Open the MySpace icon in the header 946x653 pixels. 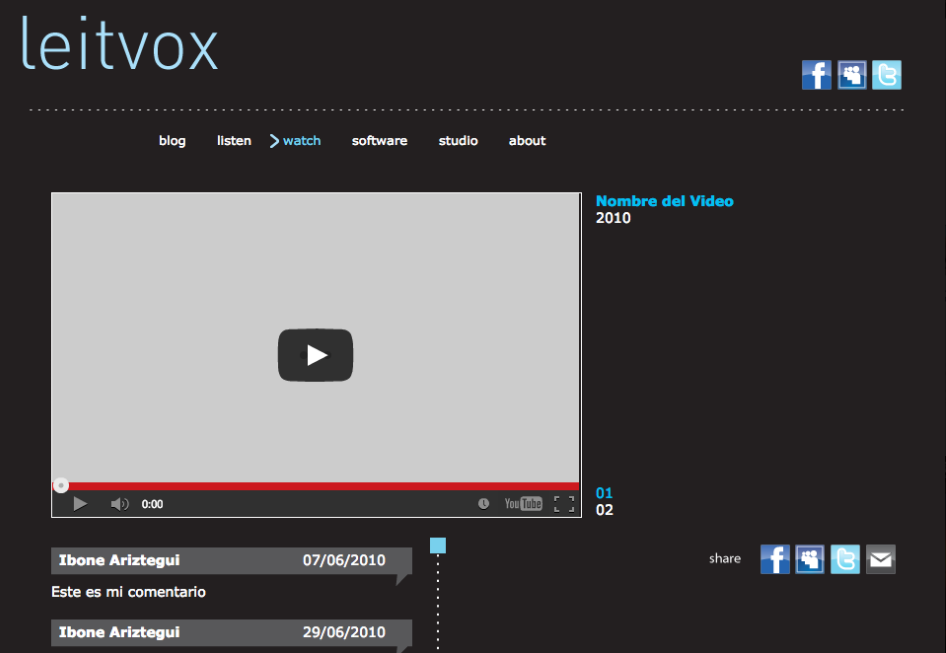point(852,75)
